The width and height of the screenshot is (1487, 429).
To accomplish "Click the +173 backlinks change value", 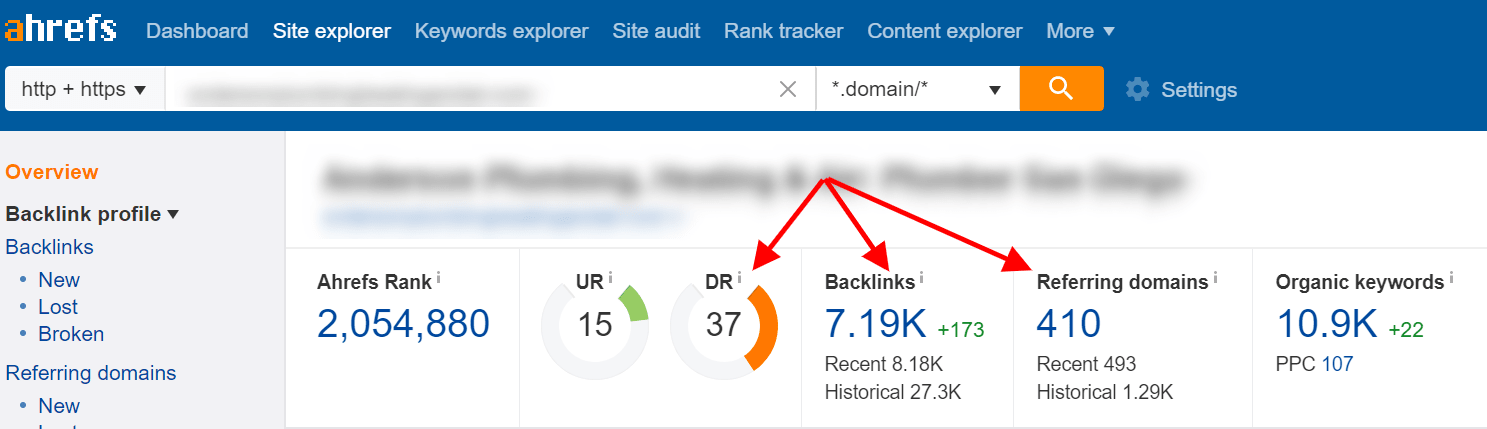I will 961,329.
